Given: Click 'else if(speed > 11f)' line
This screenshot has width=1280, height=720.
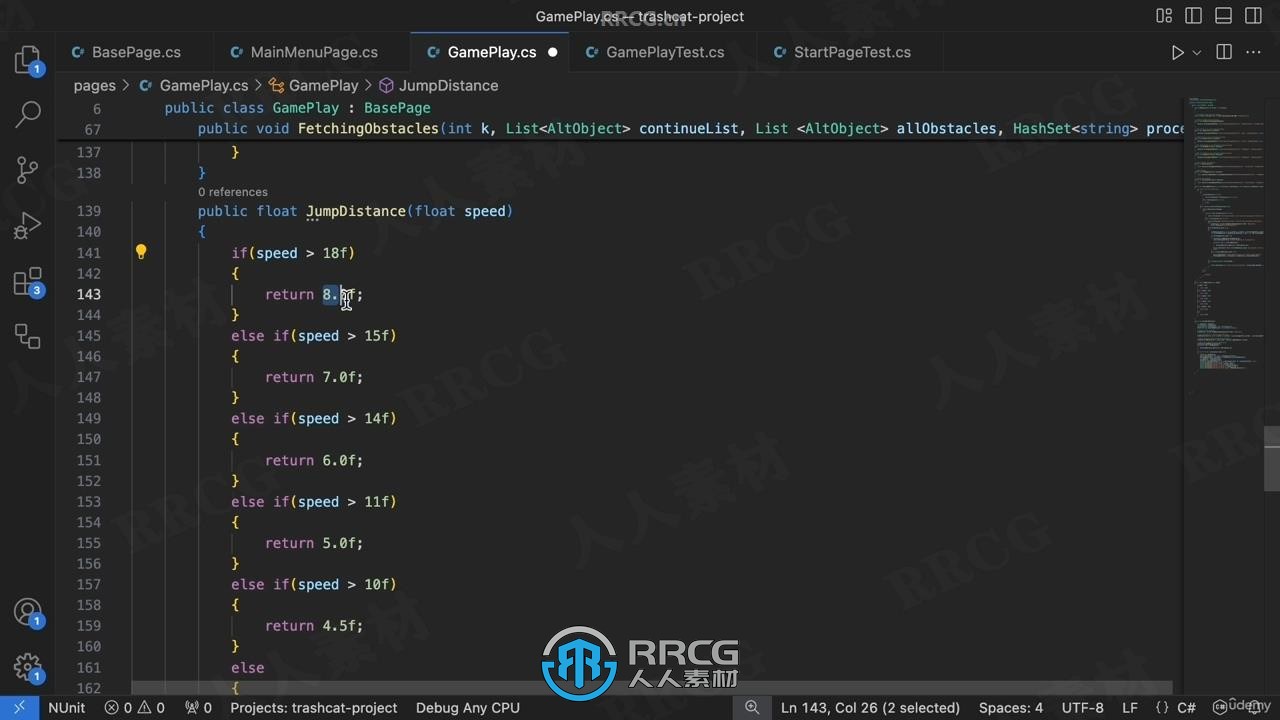Looking at the screenshot, I should click(x=314, y=502).
